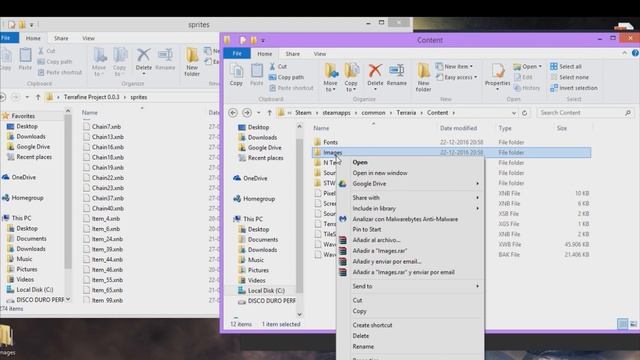Click Paste shortcut in Content ribbon
This screenshot has width=640, height=360.
(x=291, y=88)
